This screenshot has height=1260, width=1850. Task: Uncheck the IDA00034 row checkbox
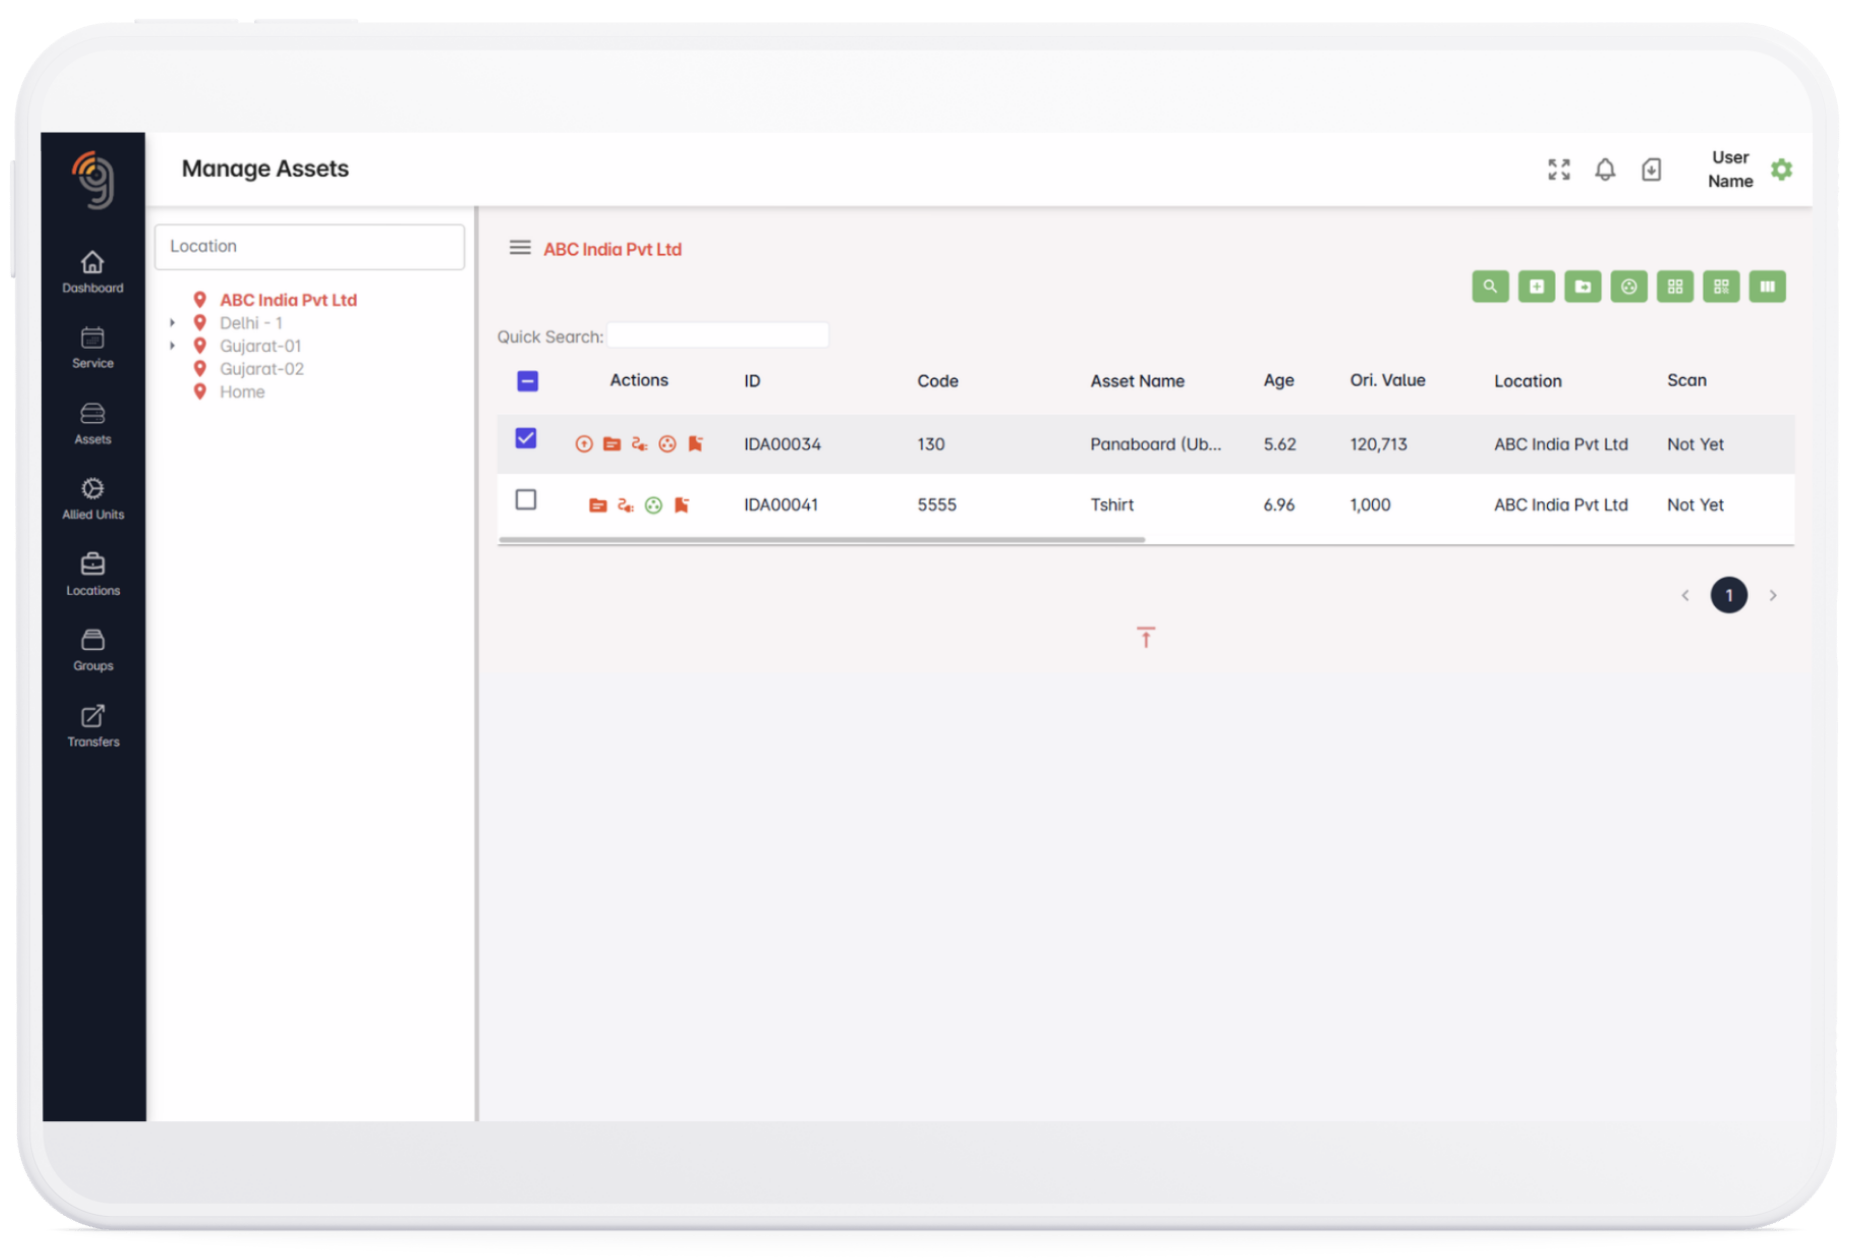(526, 439)
